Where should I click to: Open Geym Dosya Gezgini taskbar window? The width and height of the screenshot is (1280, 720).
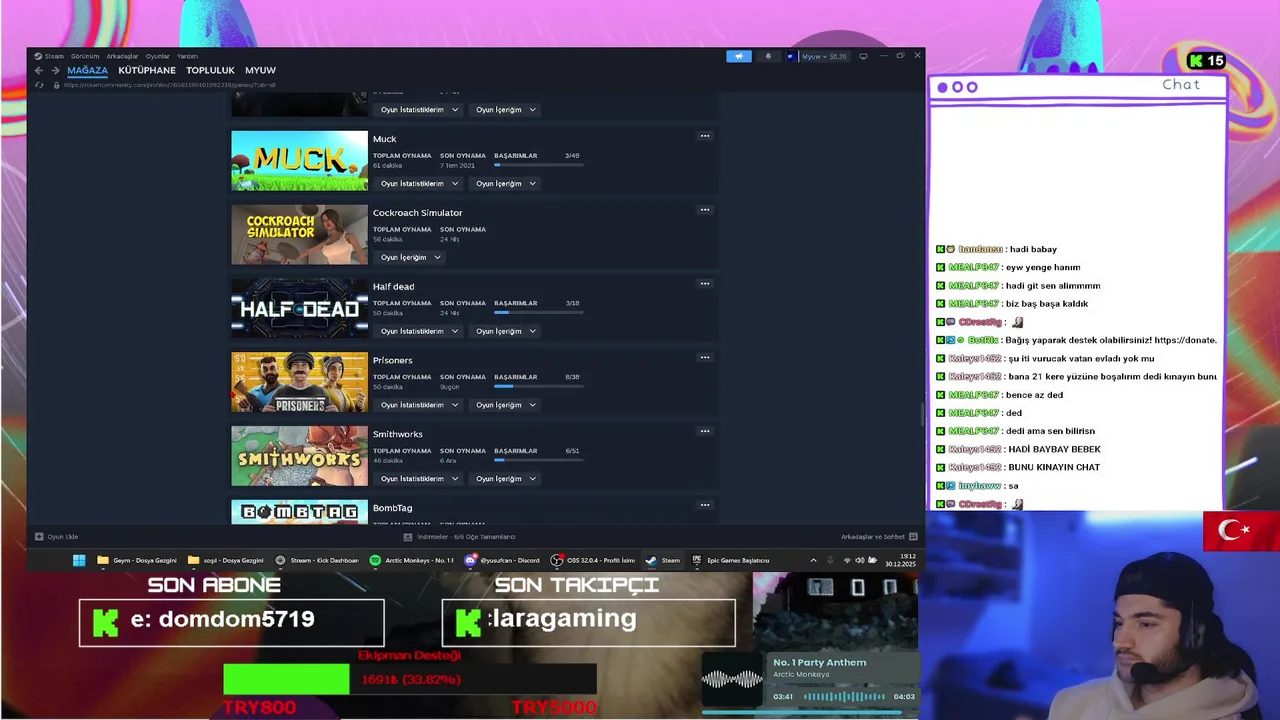137,560
